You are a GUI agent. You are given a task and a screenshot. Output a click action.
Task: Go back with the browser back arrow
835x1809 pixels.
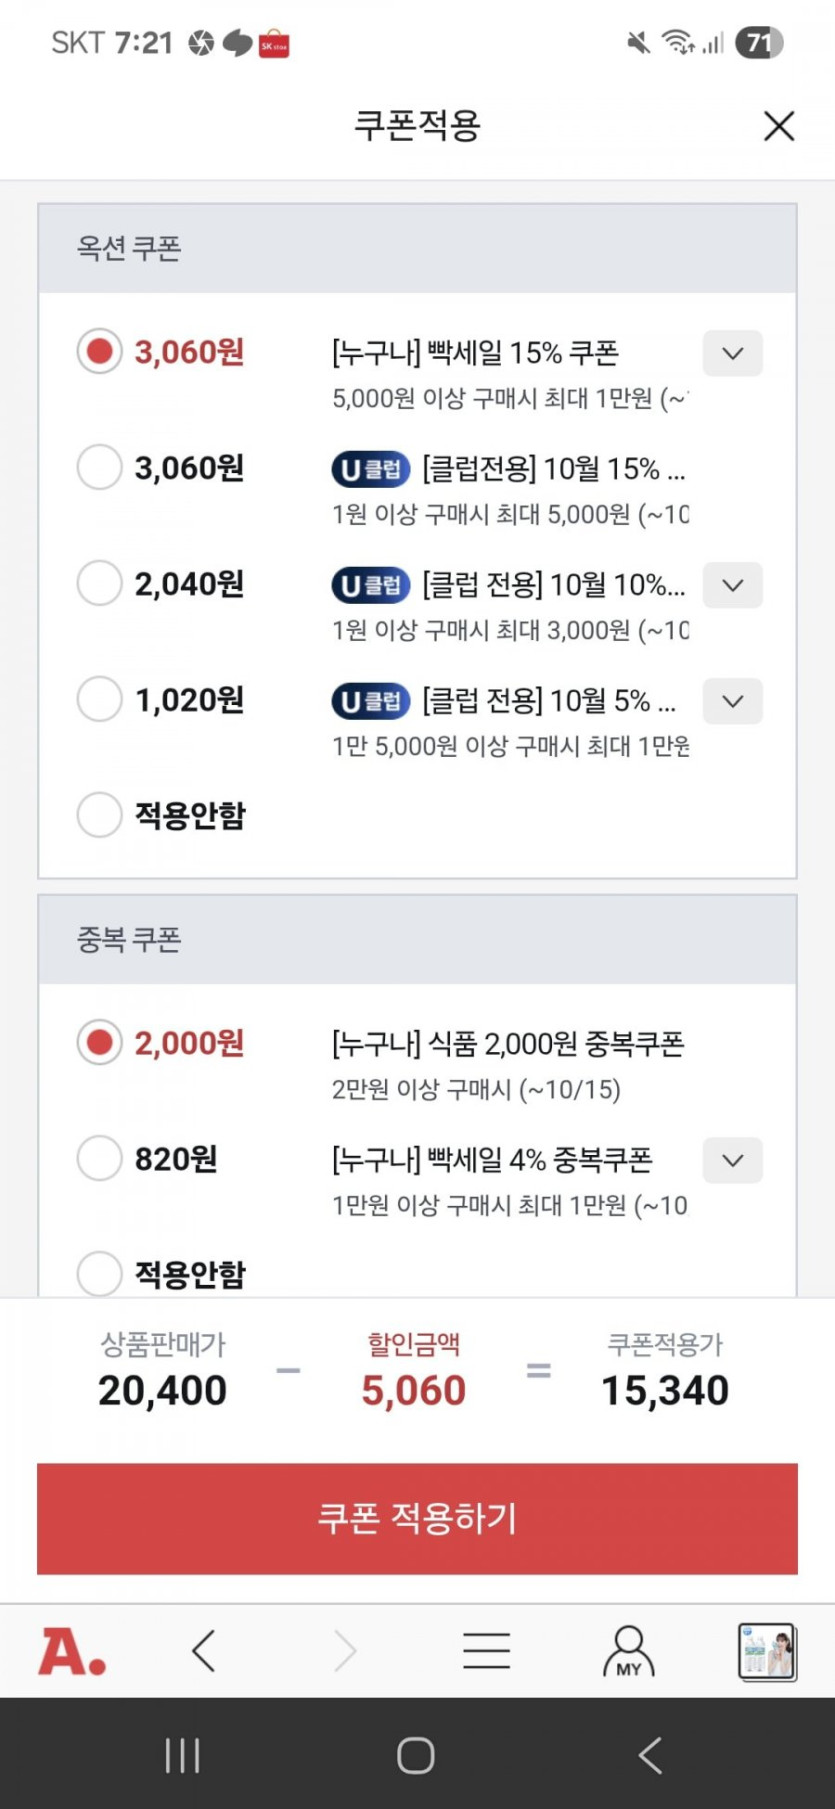(204, 1651)
